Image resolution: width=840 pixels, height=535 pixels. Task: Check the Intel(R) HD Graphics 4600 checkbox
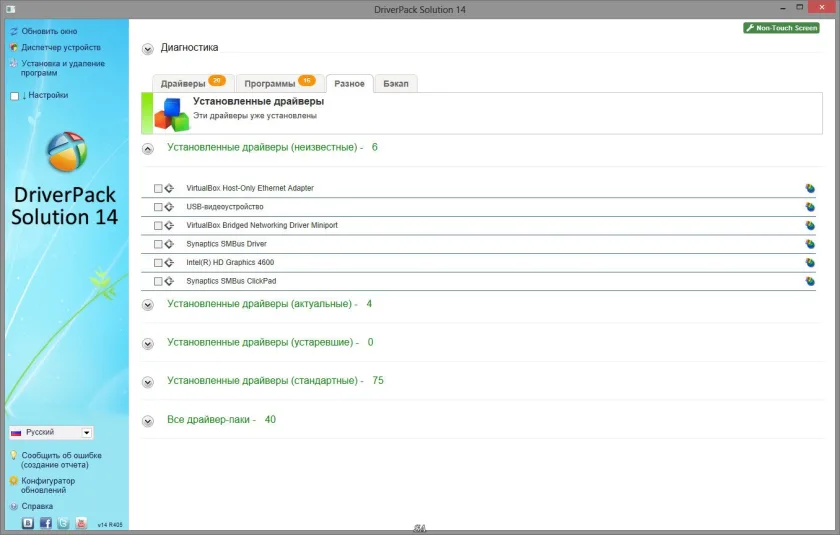coord(158,263)
